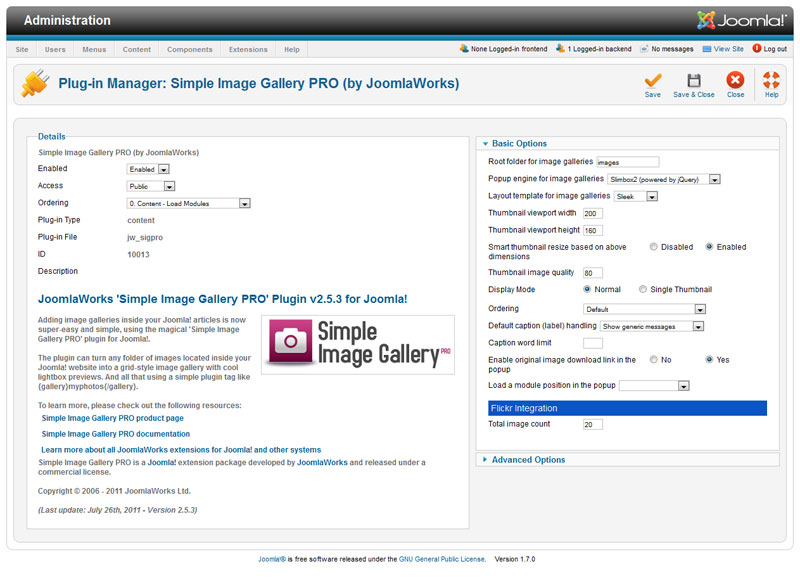800x578 pixels.
Task: Open the Help lifebuoy icon
Action: pos(771,80)
